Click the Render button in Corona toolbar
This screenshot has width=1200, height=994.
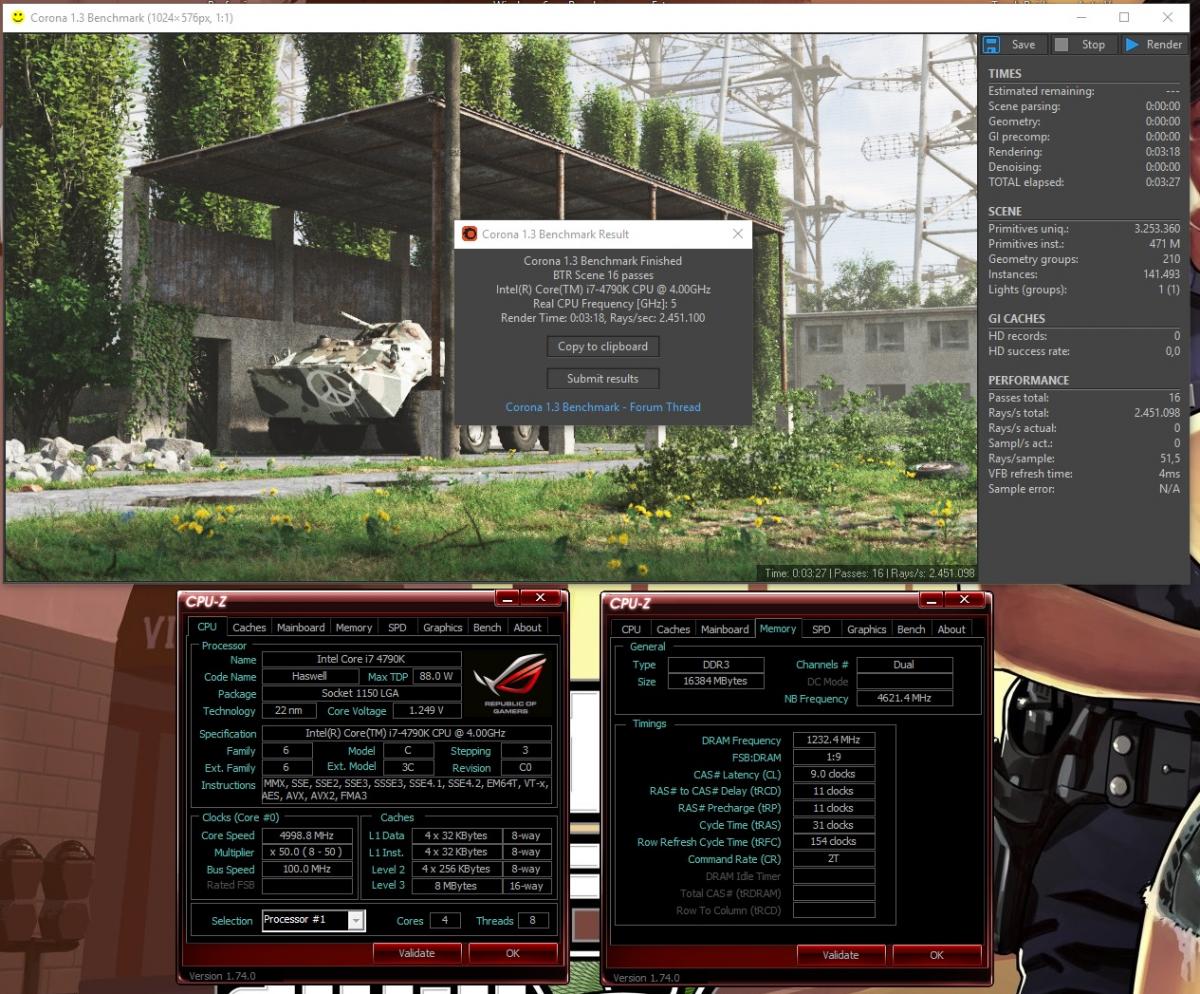pyautogui.click(x=1153, y=45)
